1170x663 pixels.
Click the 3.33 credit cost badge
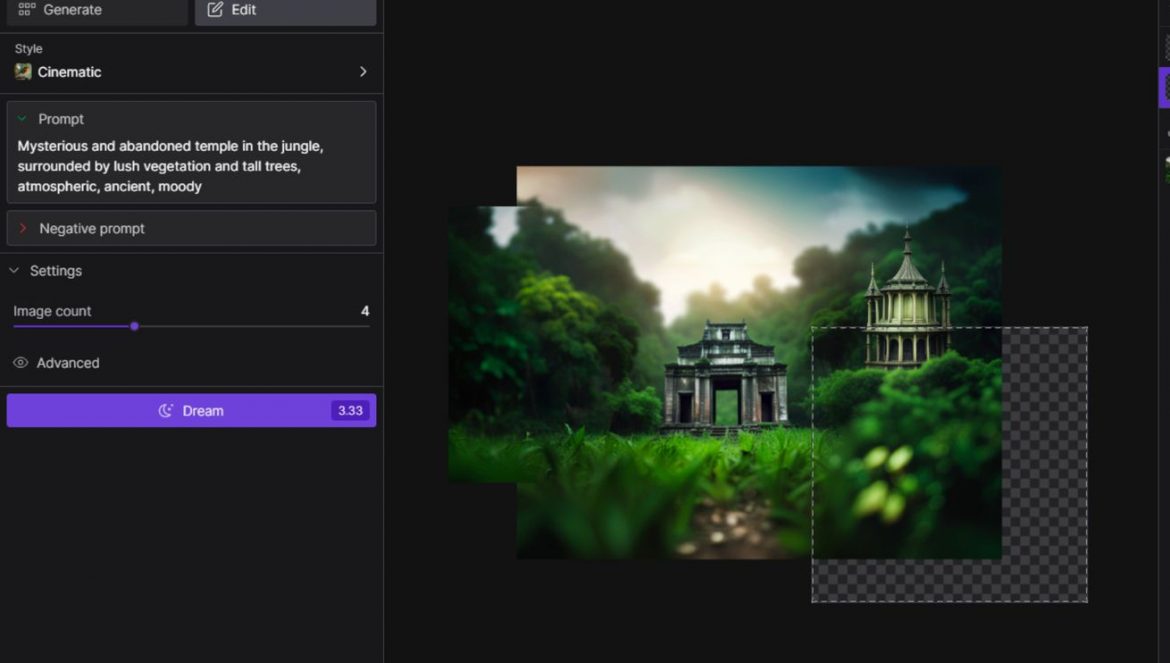[x=350, y=411]
